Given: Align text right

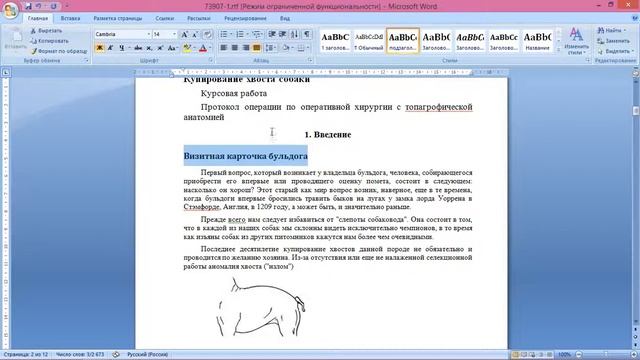Looking at the screenshot, I should click(x=246, y=48).
